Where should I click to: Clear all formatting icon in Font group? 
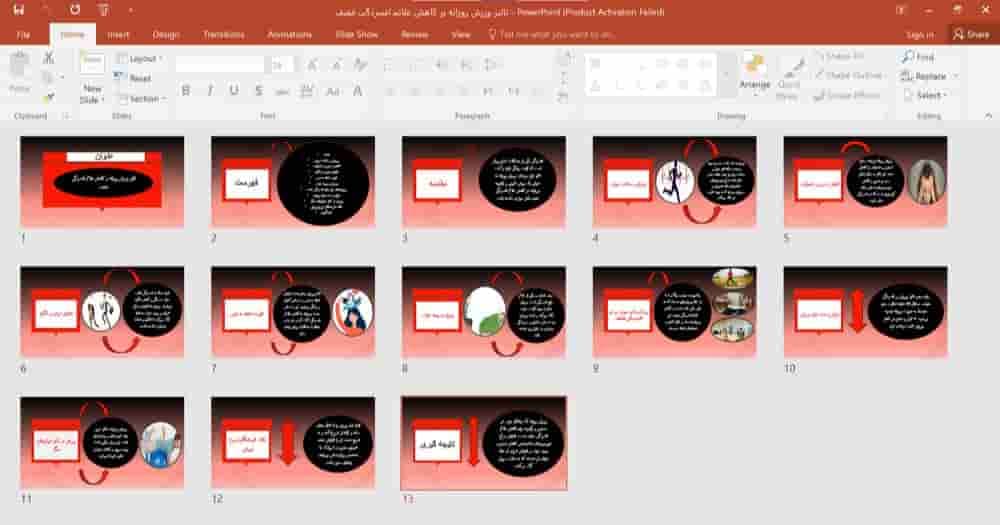[x=360, y=64]
